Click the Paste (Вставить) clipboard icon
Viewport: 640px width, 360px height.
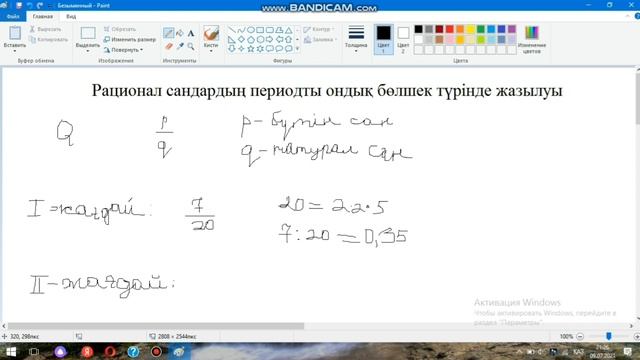tap(15, 33)
